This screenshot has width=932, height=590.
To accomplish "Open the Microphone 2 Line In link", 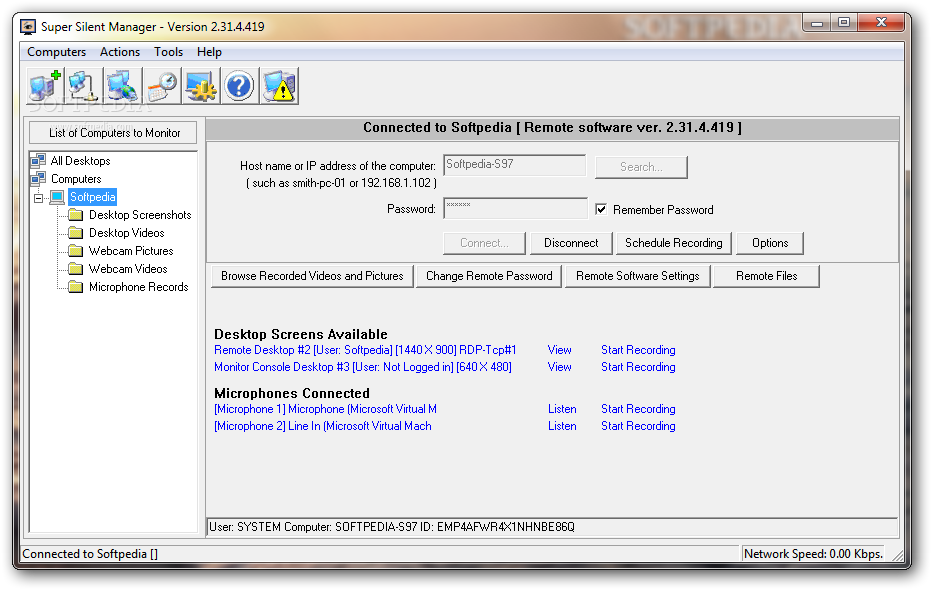I will click(x=323, y=426).
